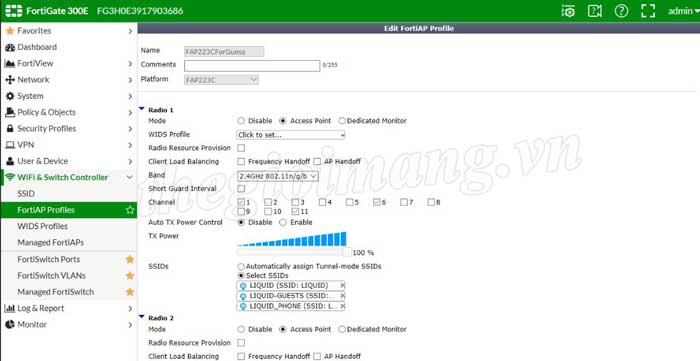Collapse the Radio 1 section triangle

[x=142, y=109]
